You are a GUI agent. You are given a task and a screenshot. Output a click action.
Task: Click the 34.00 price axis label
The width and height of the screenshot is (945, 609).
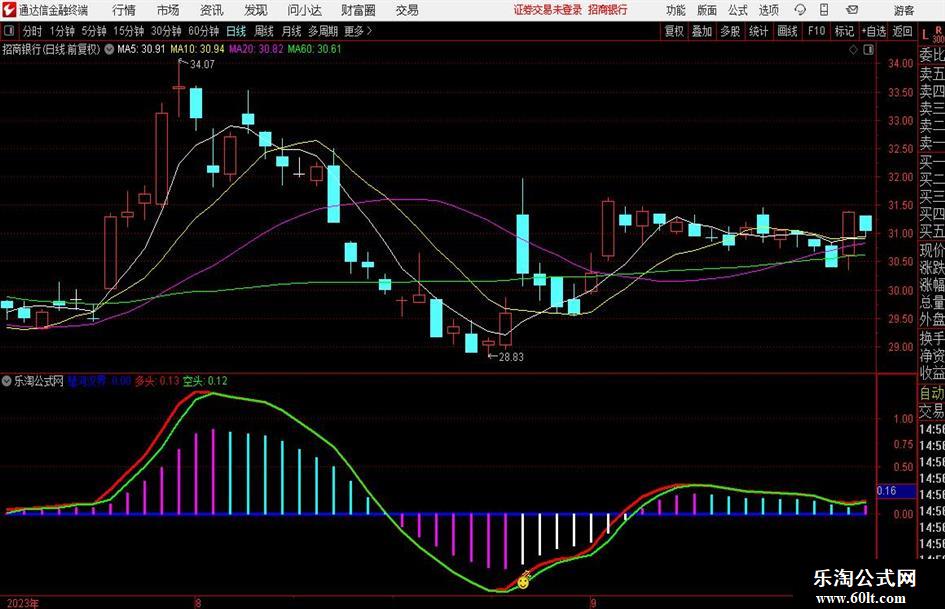pyautogui.click(x=900, y=63)
